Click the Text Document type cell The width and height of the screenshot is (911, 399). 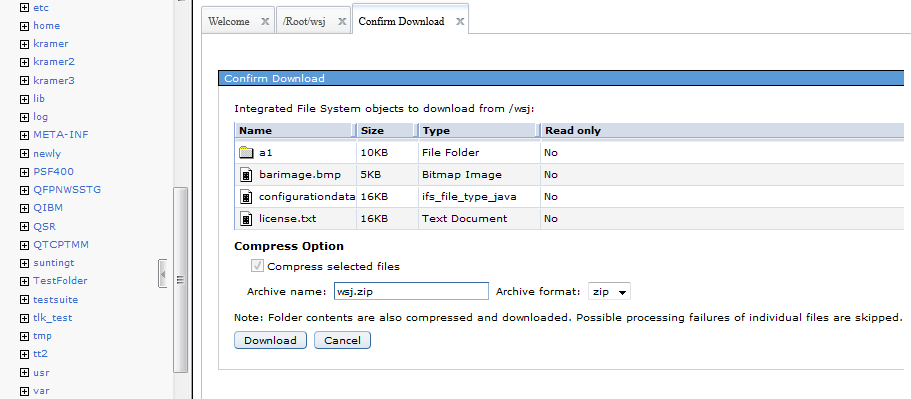click(479, 219)
